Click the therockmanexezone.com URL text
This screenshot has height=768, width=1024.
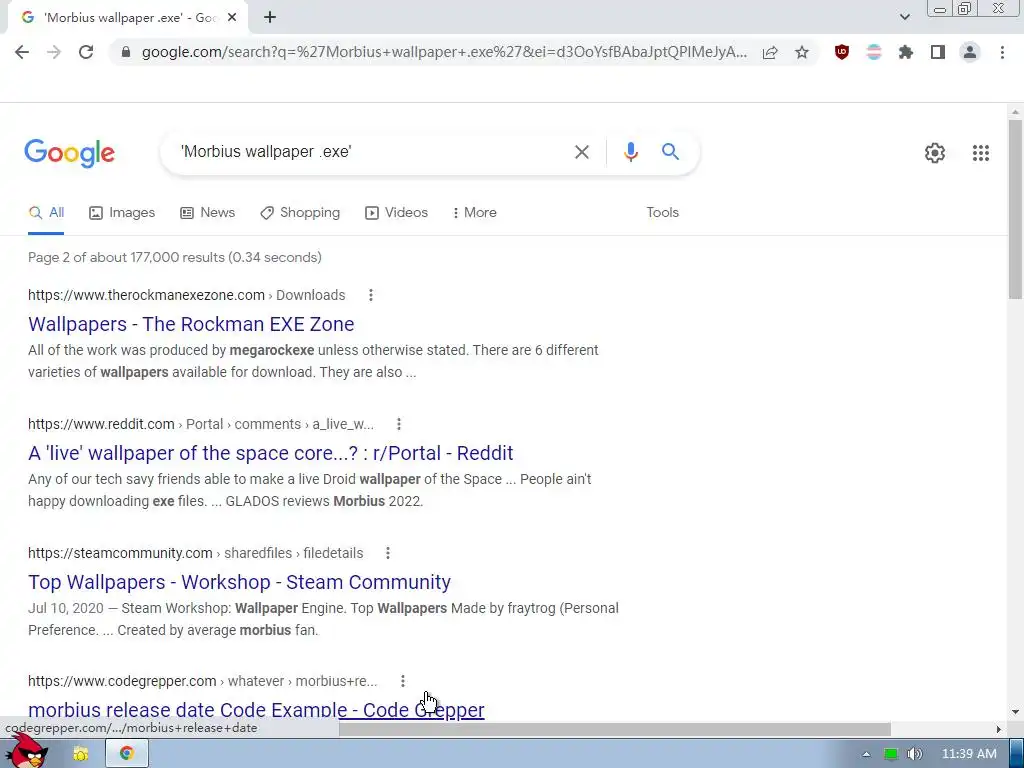[146, 295]
